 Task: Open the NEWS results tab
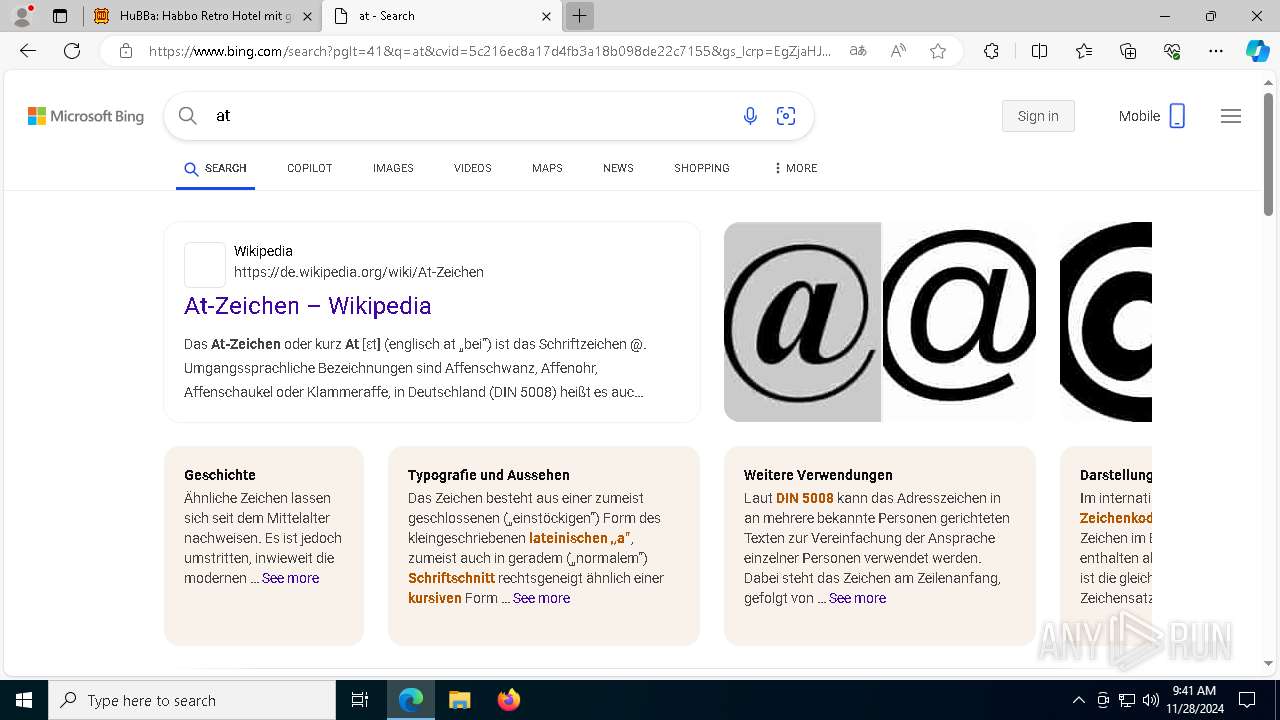coord(618,168)
